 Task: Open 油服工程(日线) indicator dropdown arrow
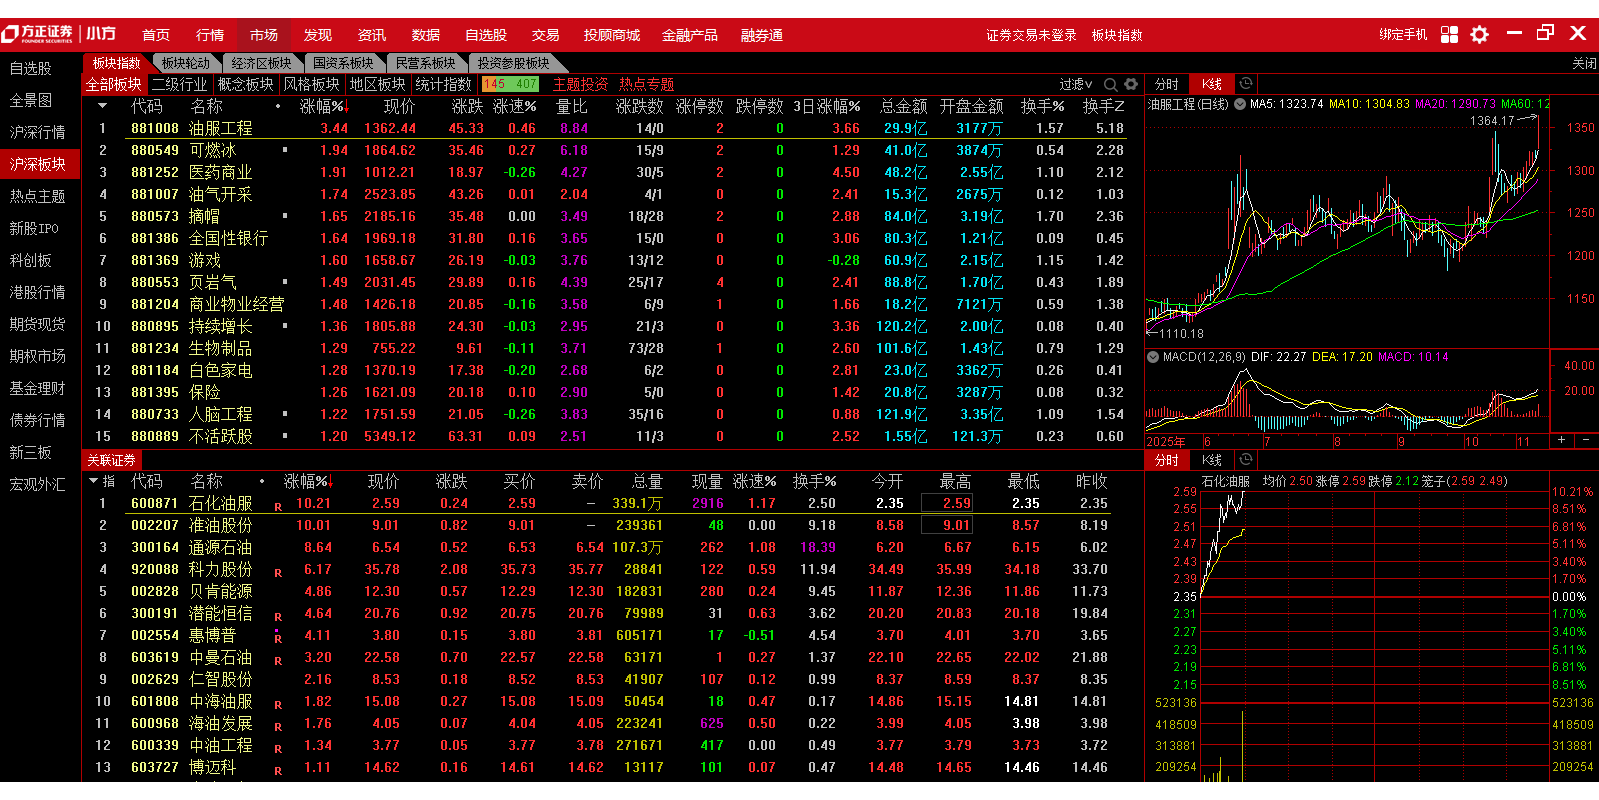1240,104
